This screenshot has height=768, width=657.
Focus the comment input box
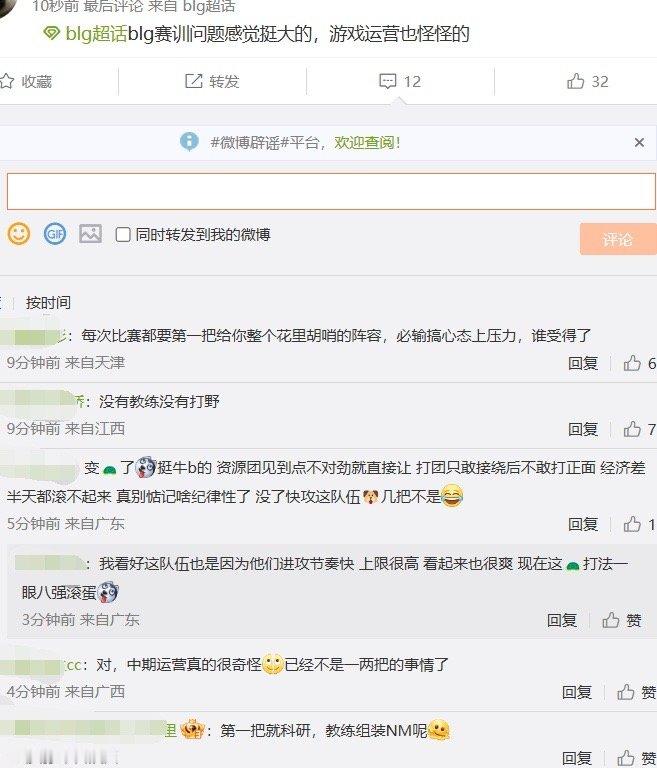click(x=331, y=191)
